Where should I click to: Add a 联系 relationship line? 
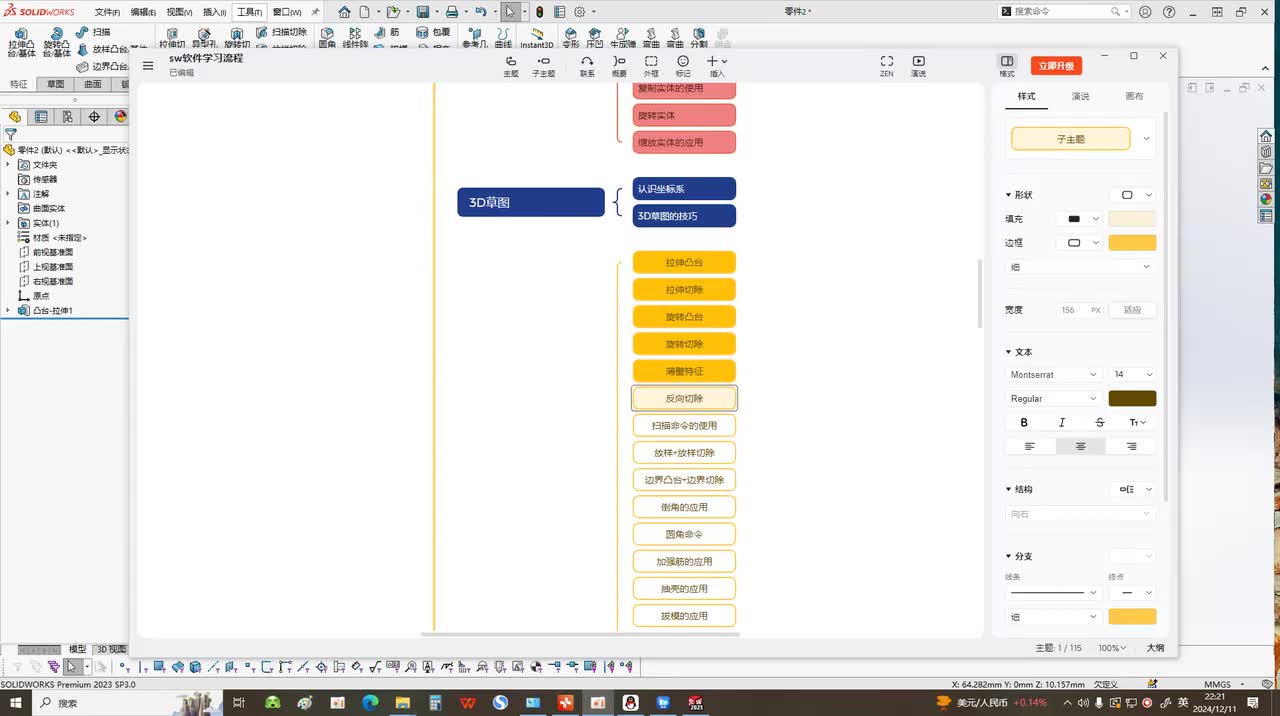click(x=587, y=66)
